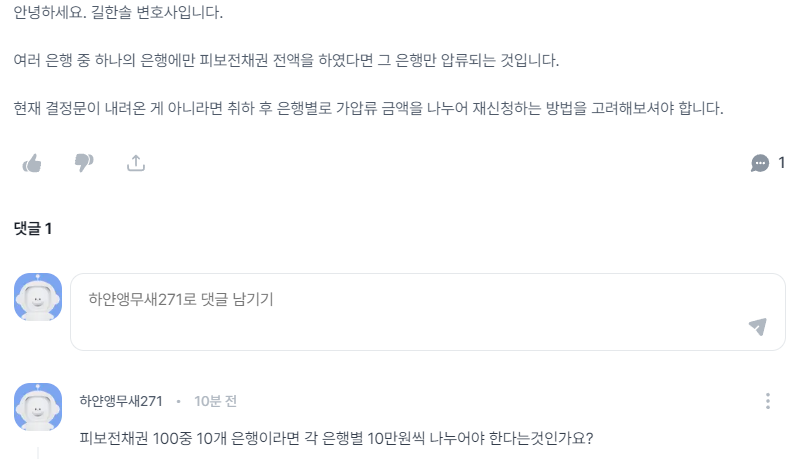Select the comment text about 피보전채권 100

[x=336, y=439]
